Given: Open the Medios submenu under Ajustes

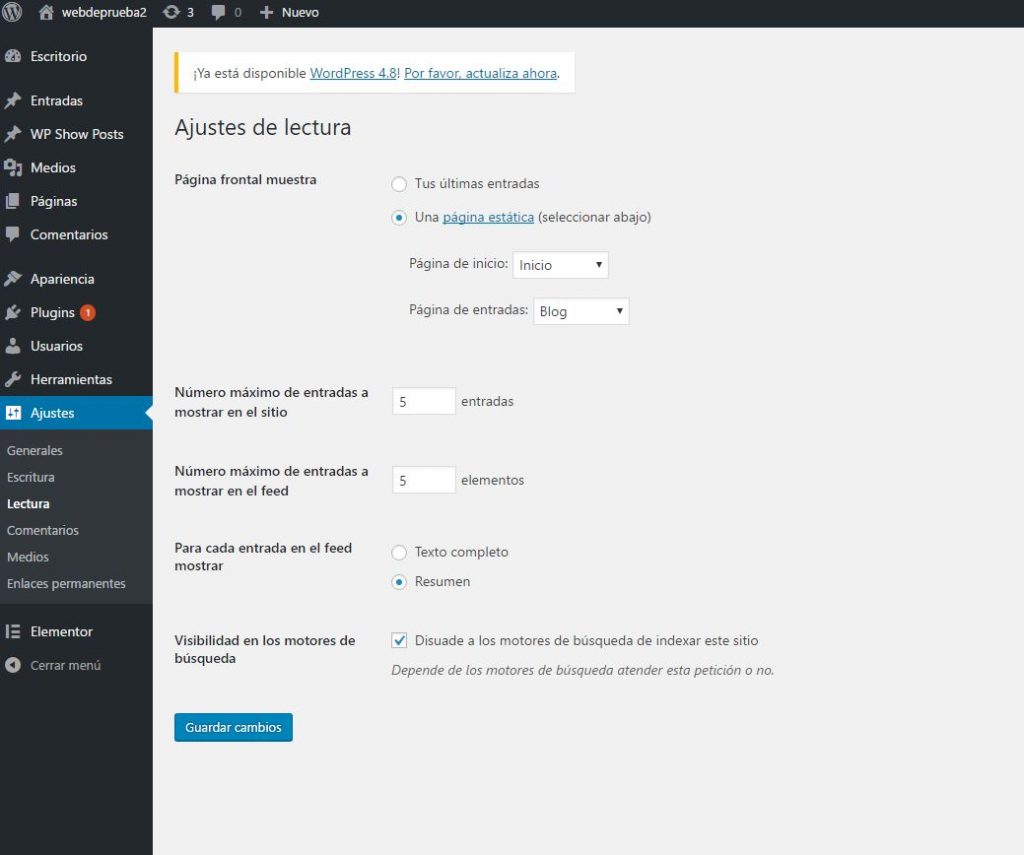Looking at the screenshot, I should [27, 557].
